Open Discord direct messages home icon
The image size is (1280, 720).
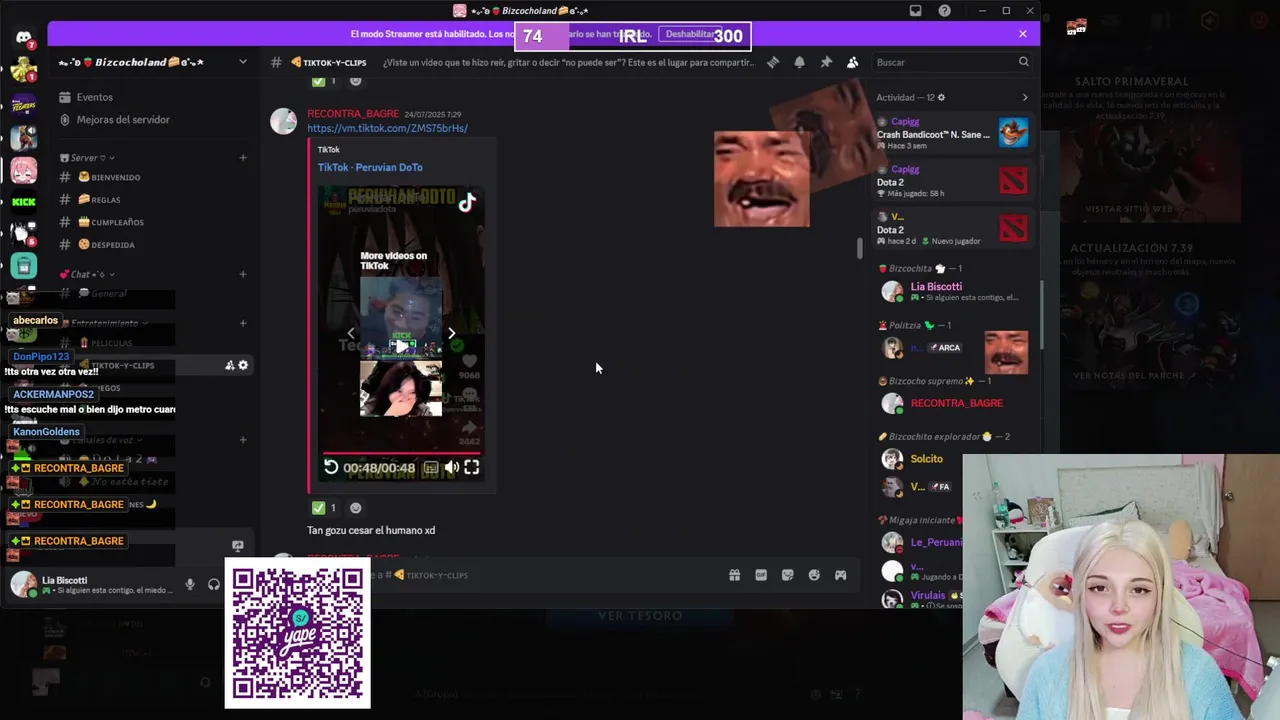click(x=24, y=38)
